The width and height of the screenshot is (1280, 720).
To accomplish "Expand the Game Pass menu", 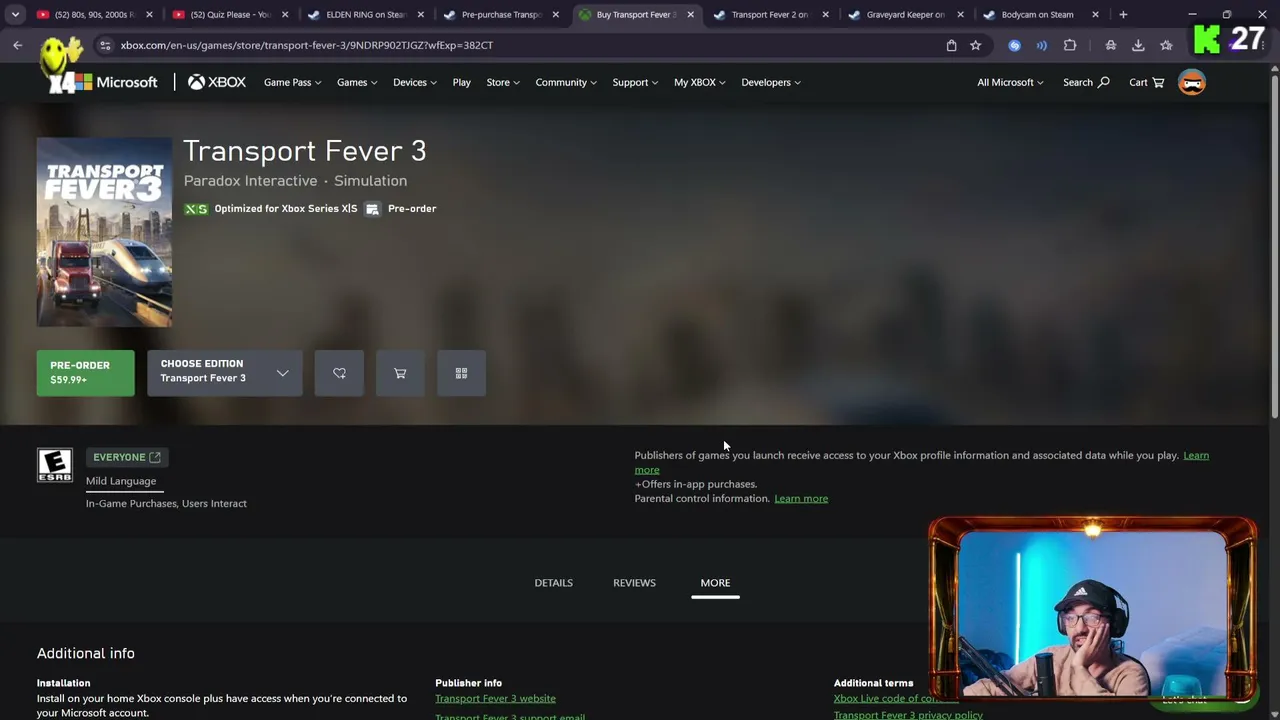I will (x=292, y=82).
